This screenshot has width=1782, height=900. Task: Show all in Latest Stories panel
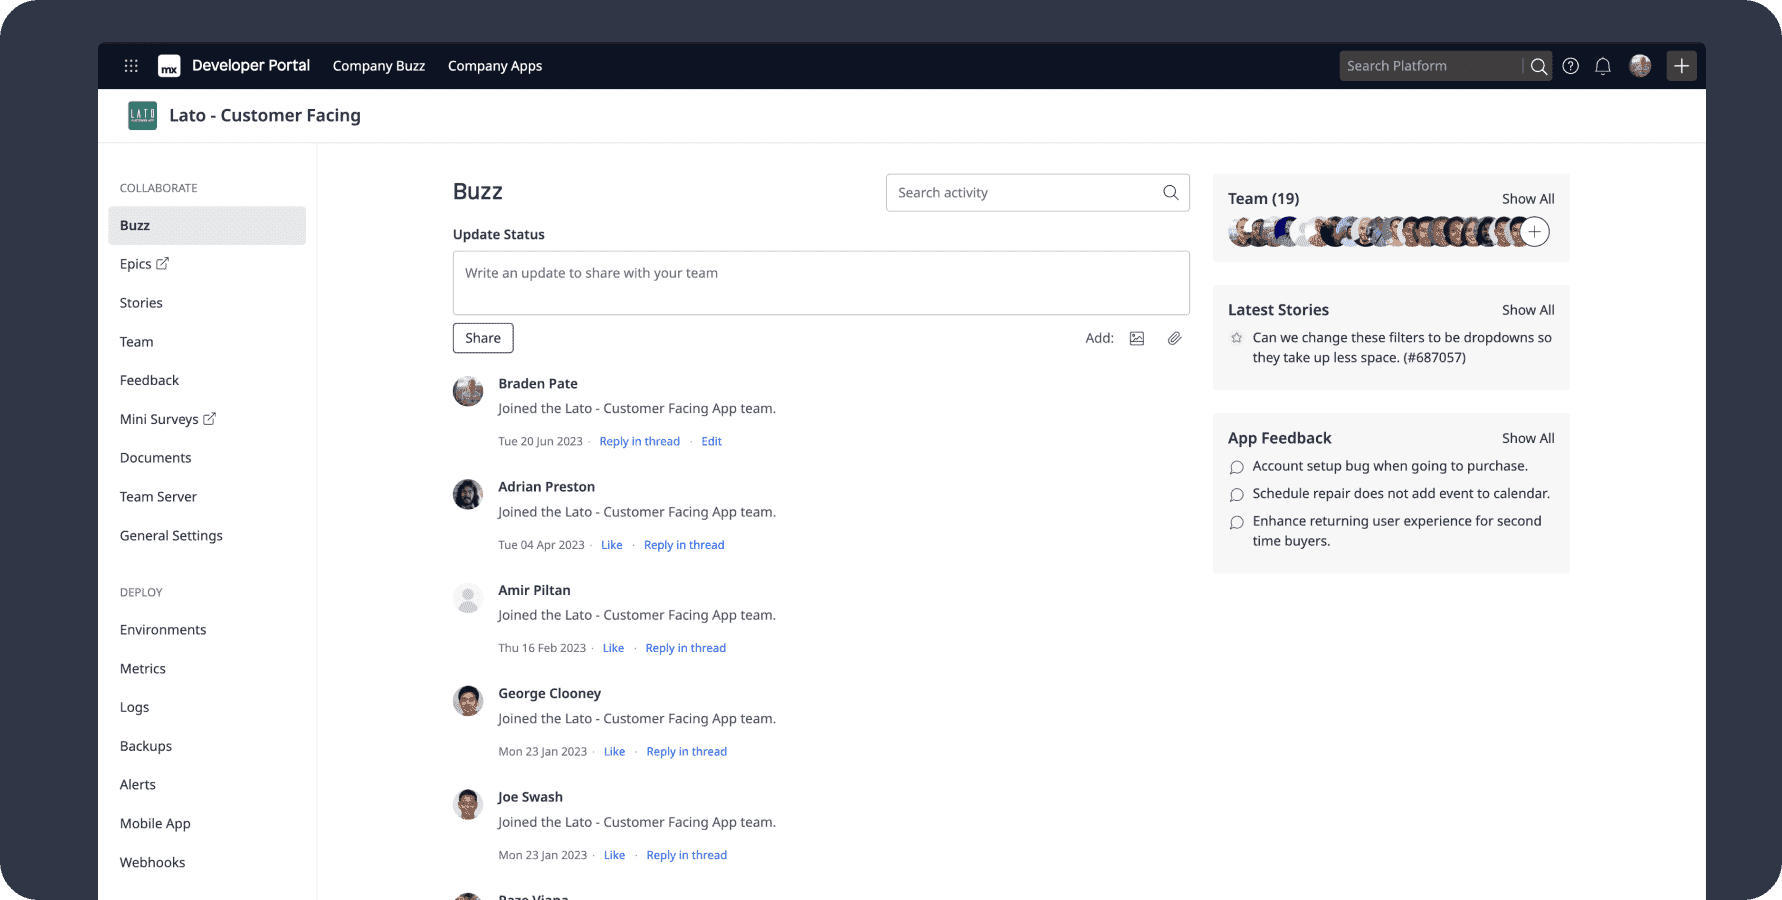click(x=1527, y=310)
